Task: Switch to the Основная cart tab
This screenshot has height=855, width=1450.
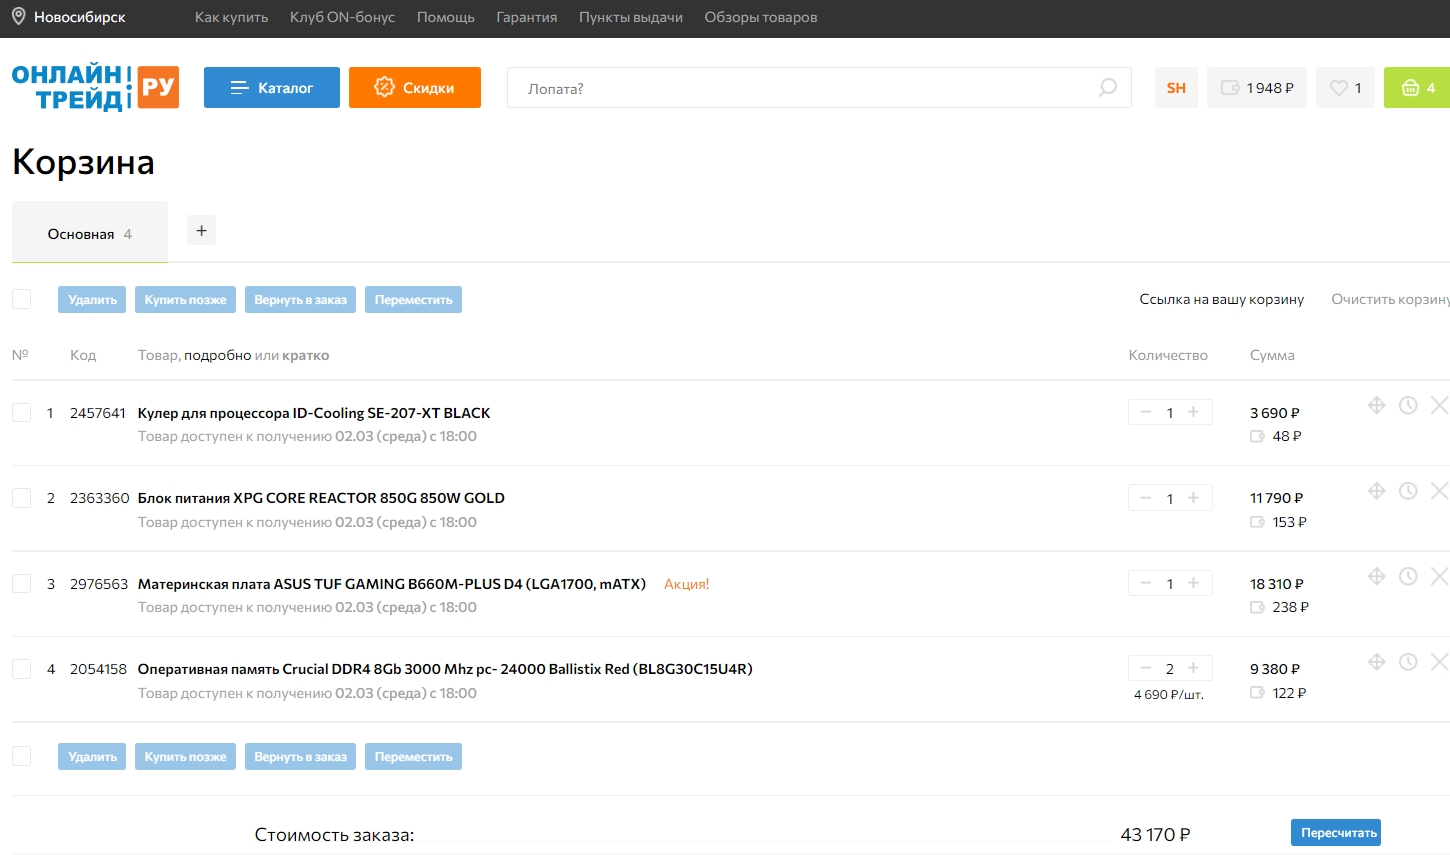Action: click(90, 233)
